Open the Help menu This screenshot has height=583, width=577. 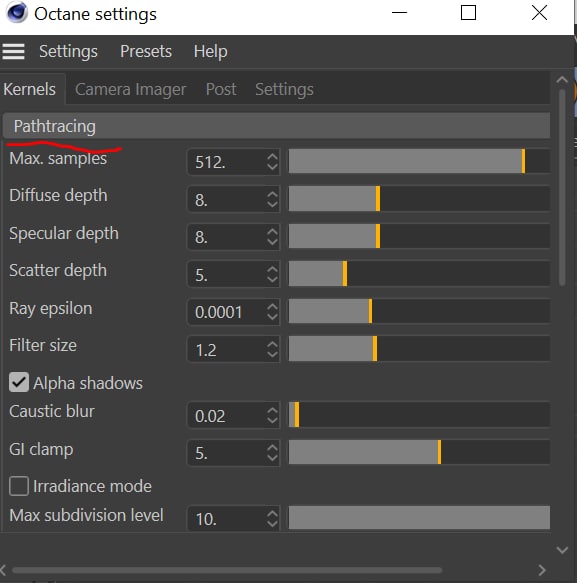coord(210,51)
